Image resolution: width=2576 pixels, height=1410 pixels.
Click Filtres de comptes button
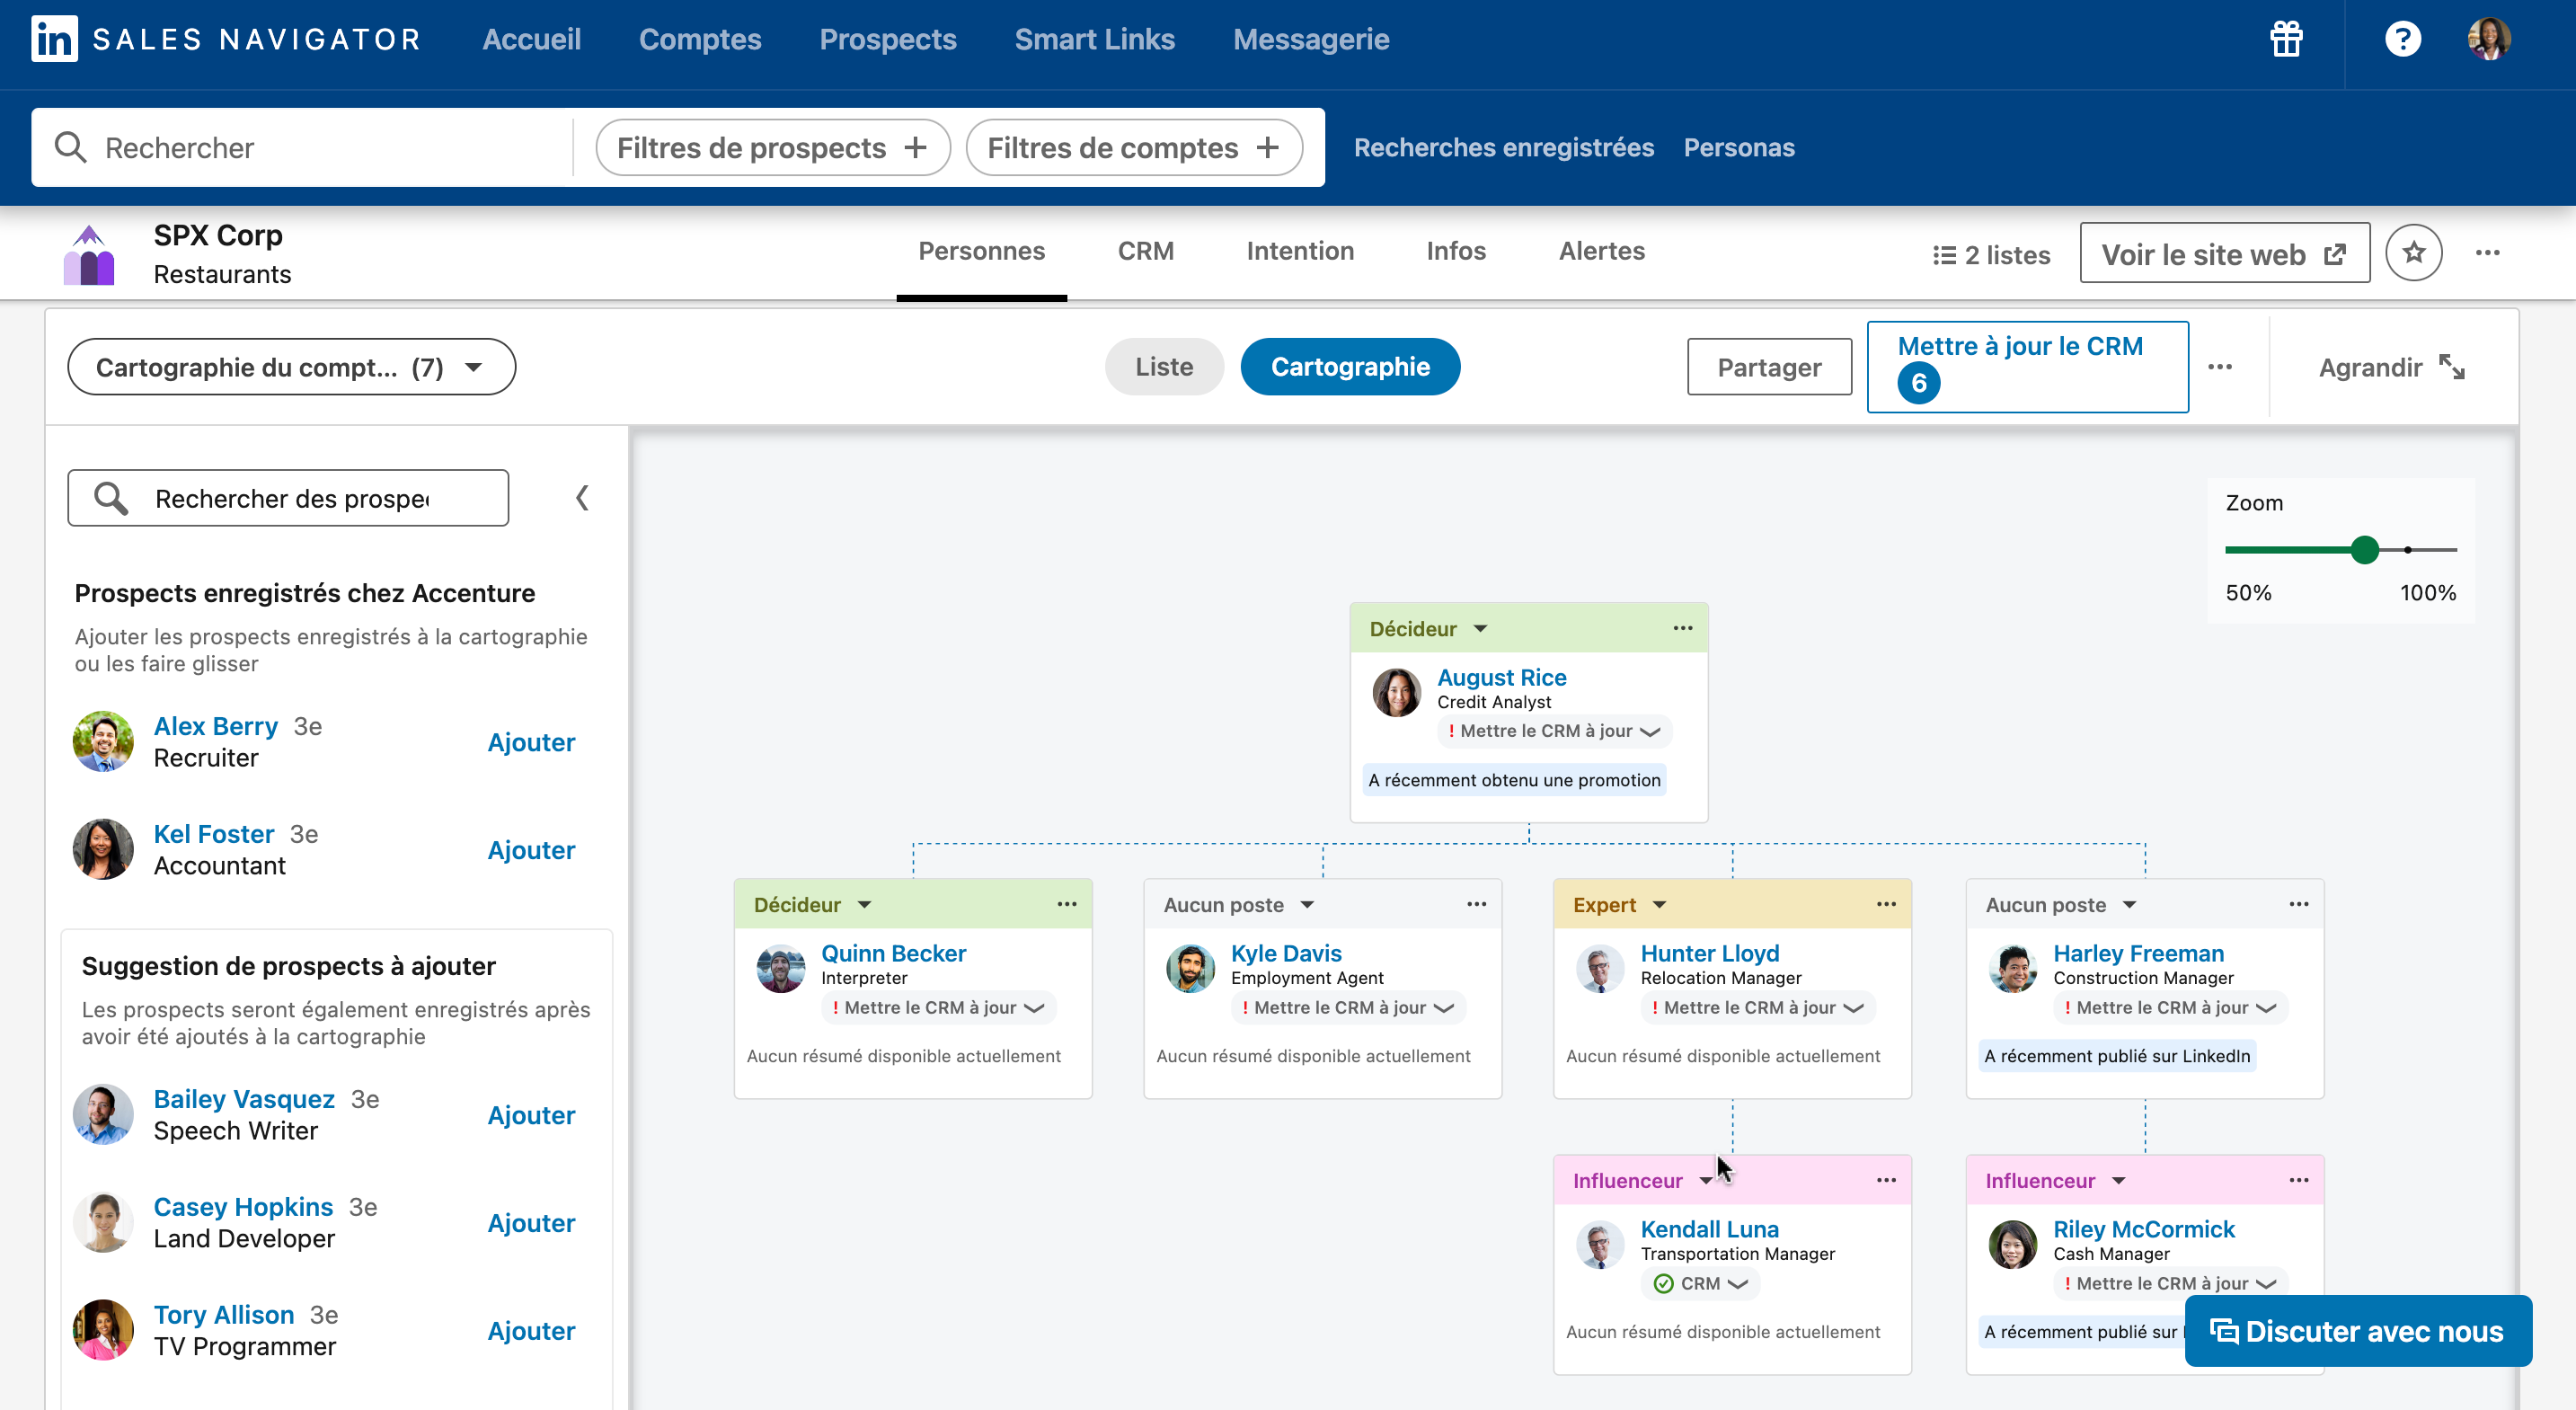pos(1134,147)
